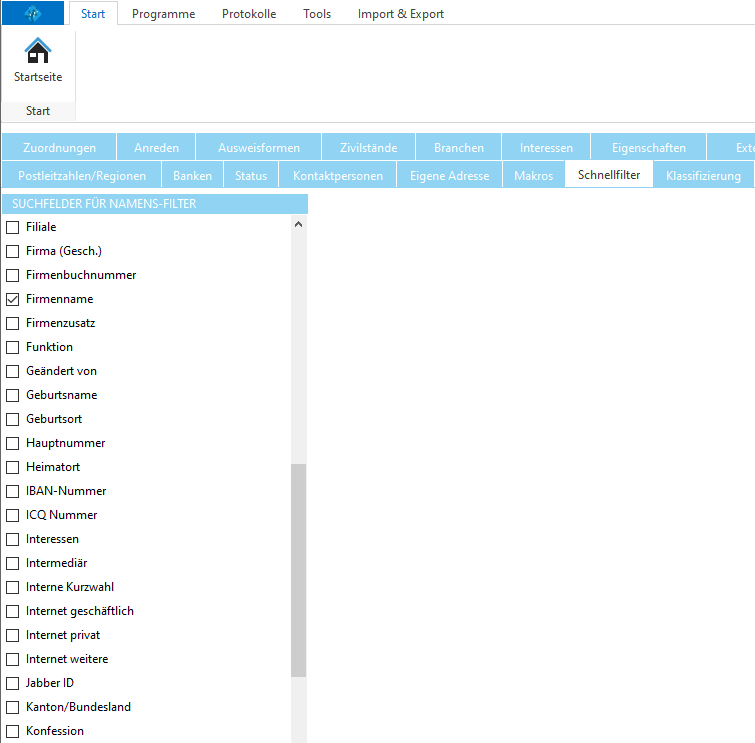Image resolution: width=755 pixels, height=743 pixels.
Task: Switch to the Import & Export tab
Action: click(401, 14)
